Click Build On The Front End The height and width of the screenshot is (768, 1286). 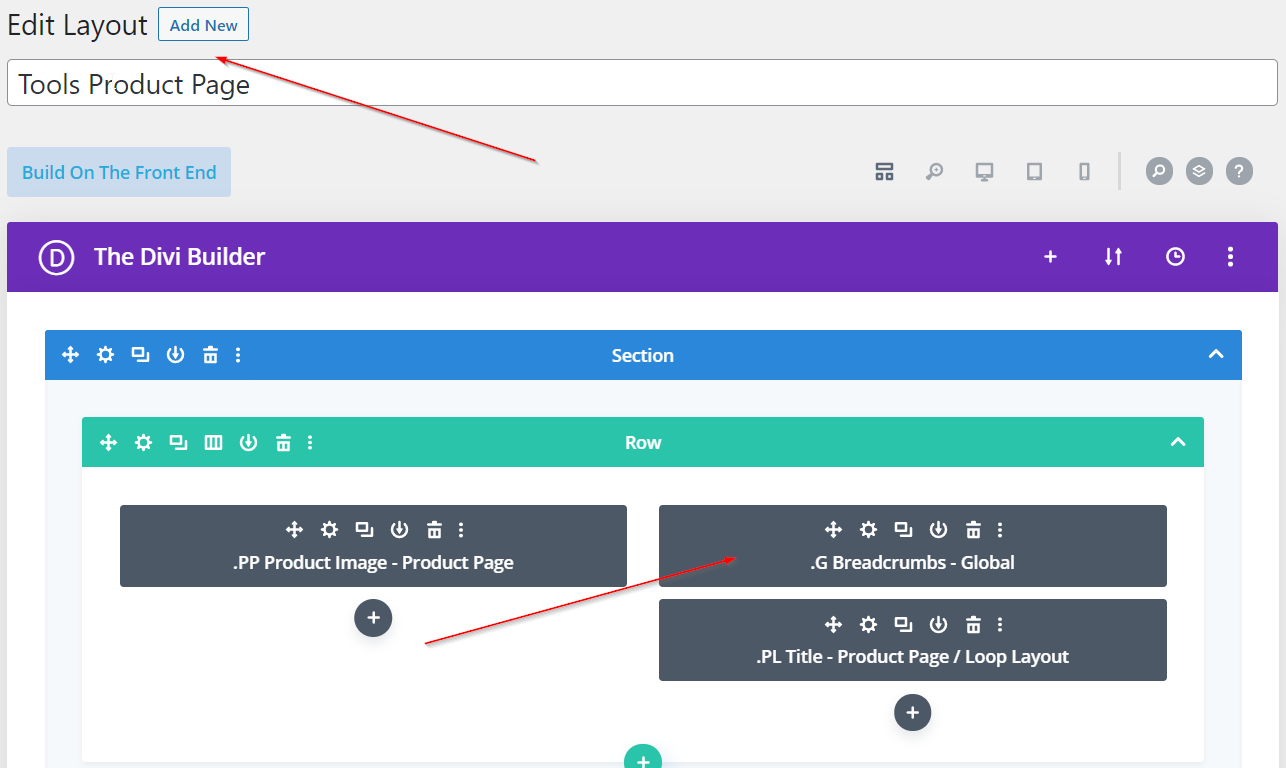pos(119,172)
